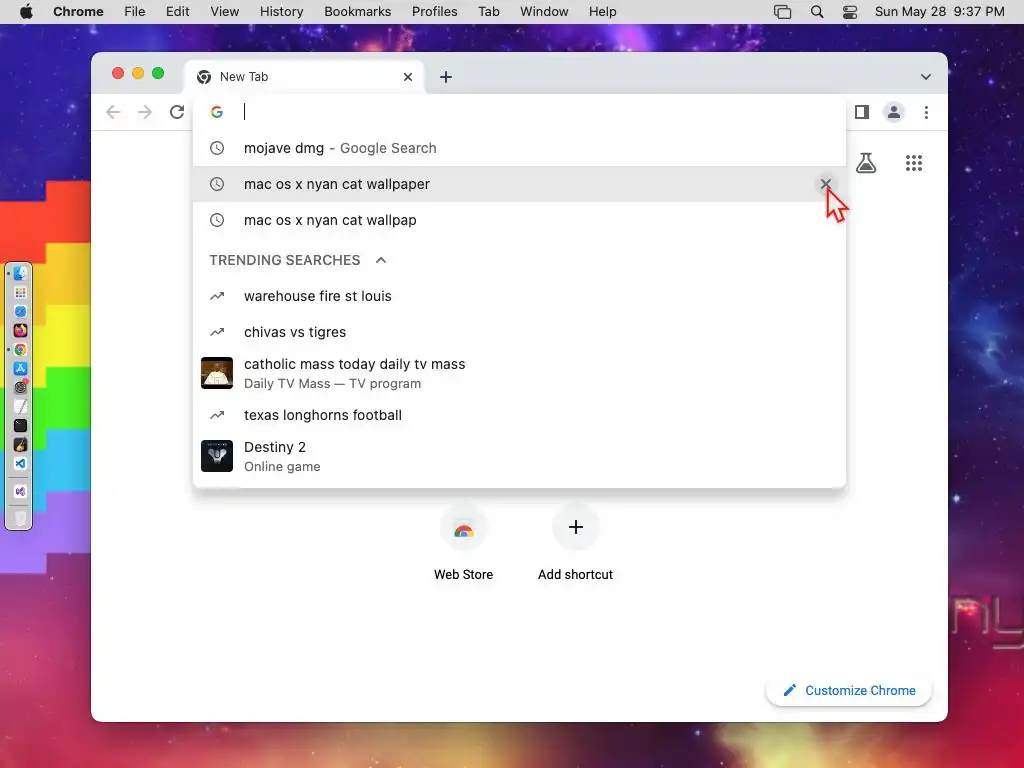Screen dimensions: 1024x768
Task: Open Firefox from the dock
Action: pos(20,330)
